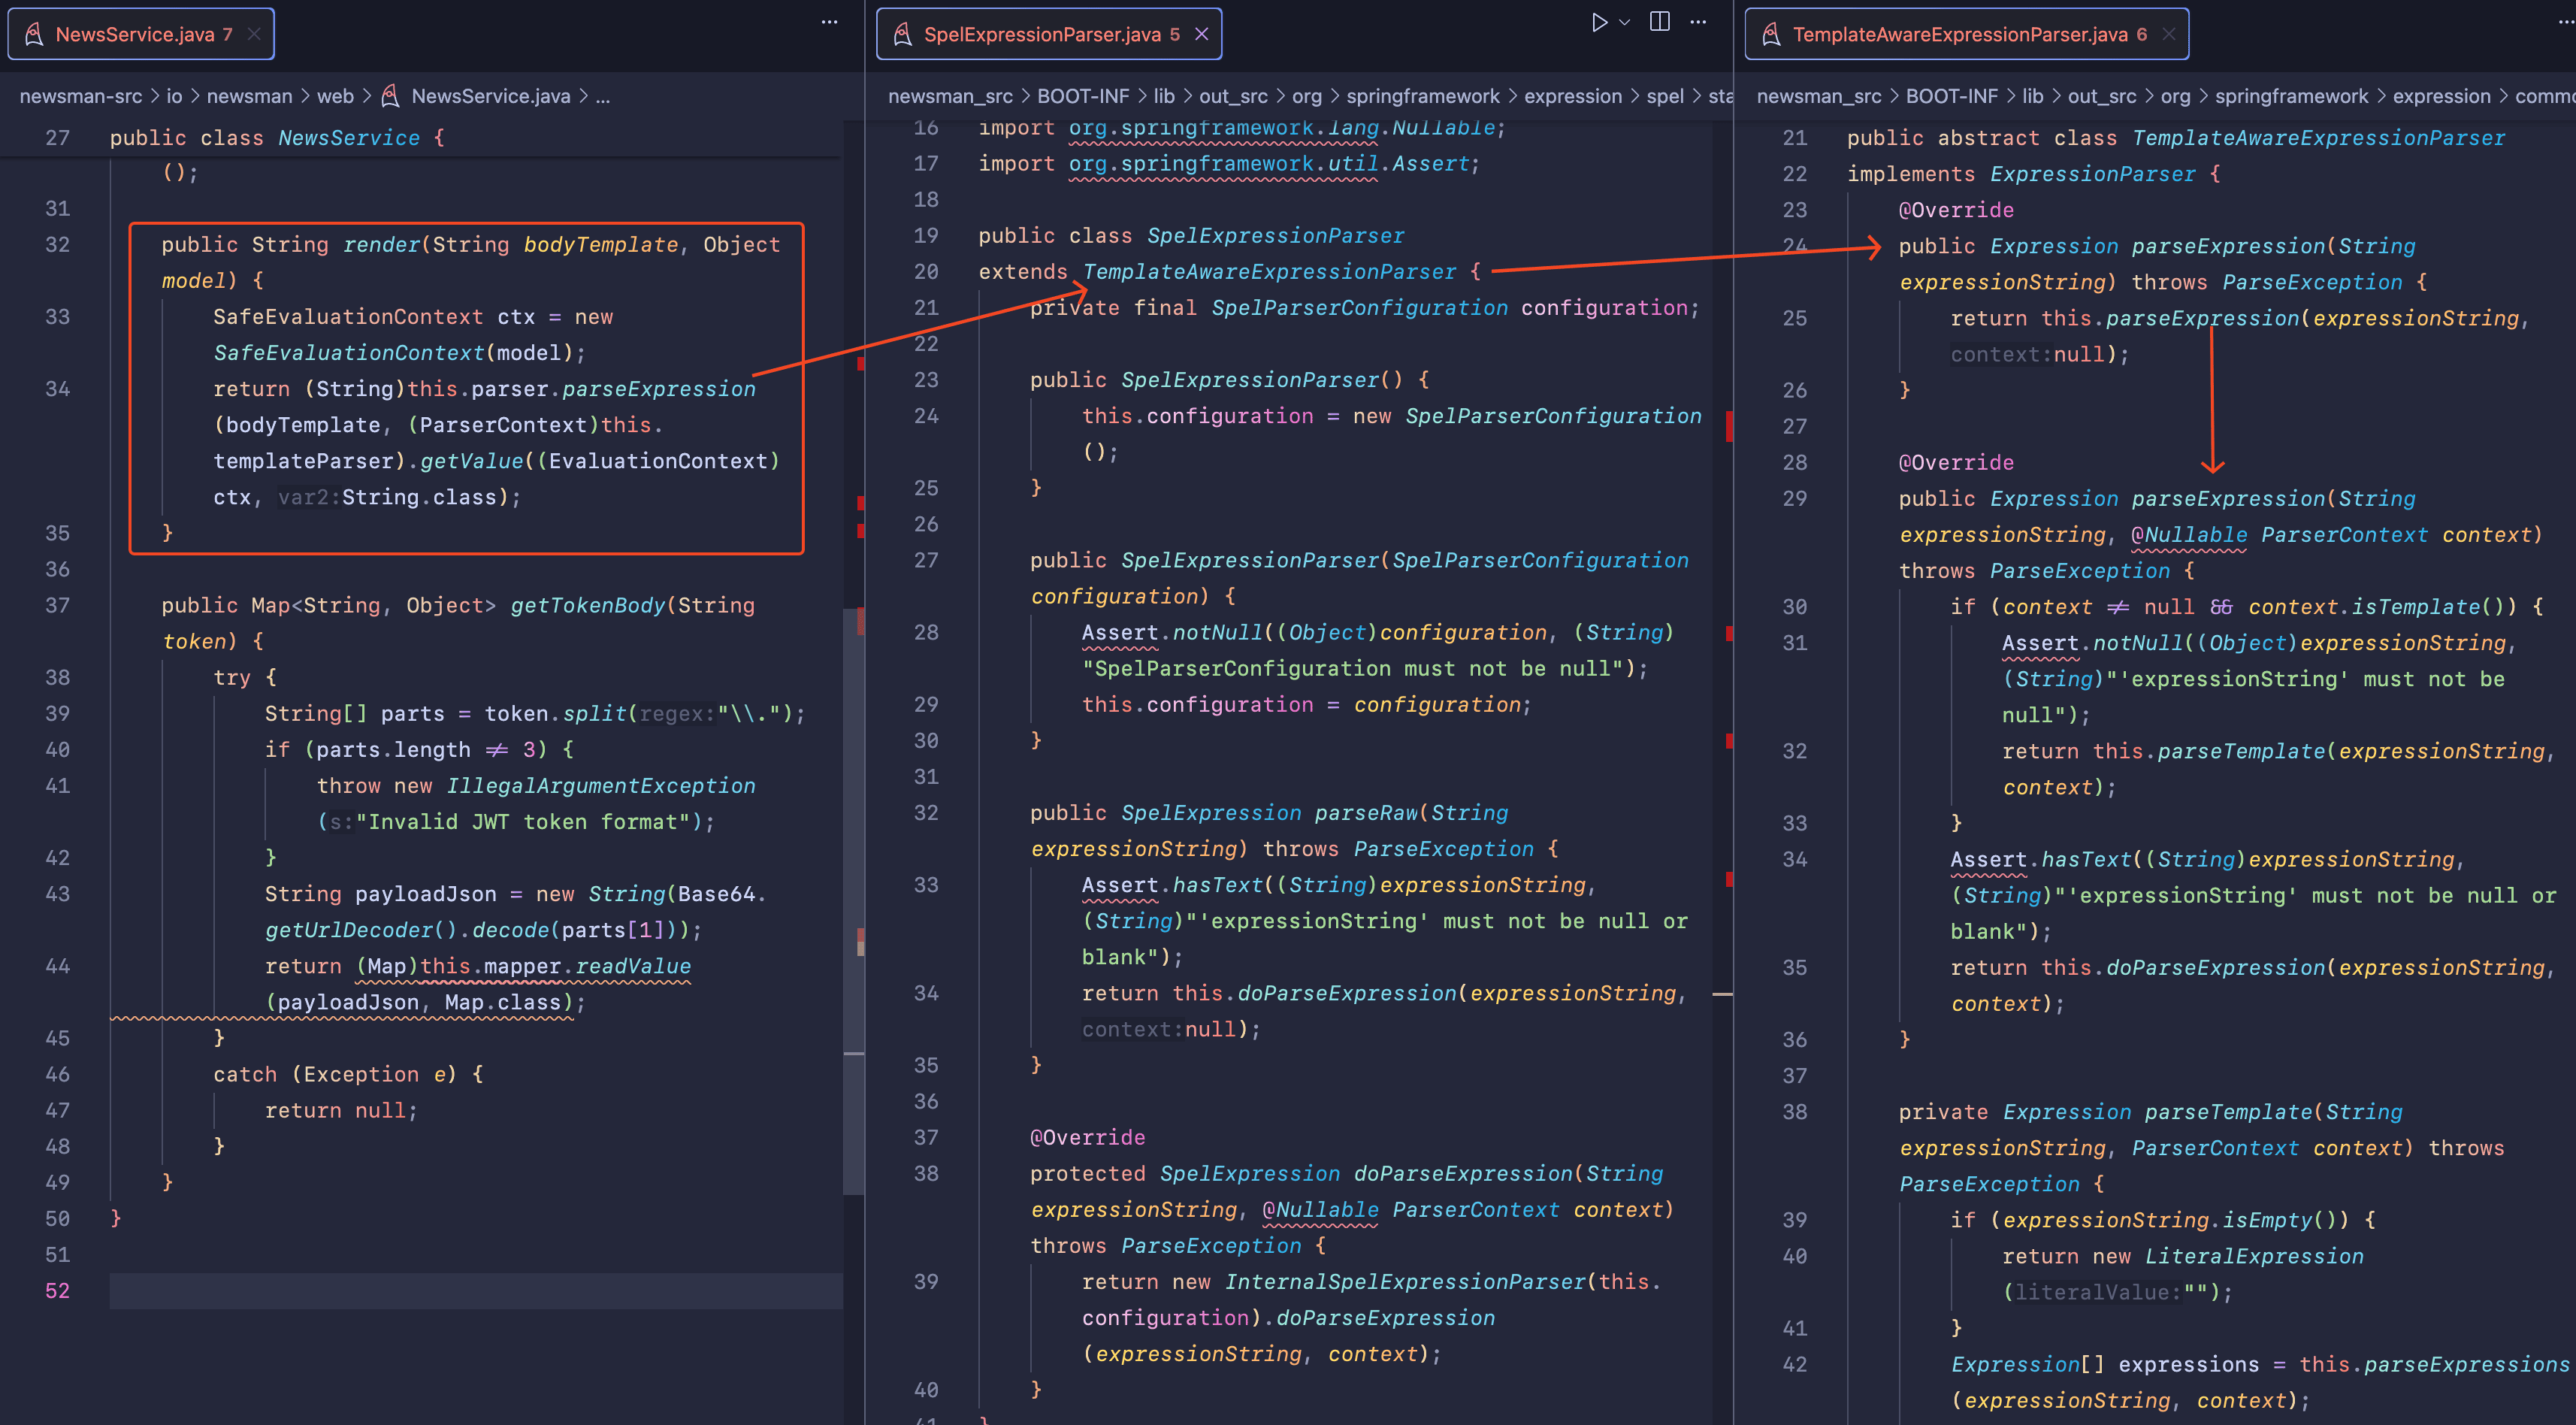Click the breadcrumb ellipsis after NewsService.java

coord(603,96)
